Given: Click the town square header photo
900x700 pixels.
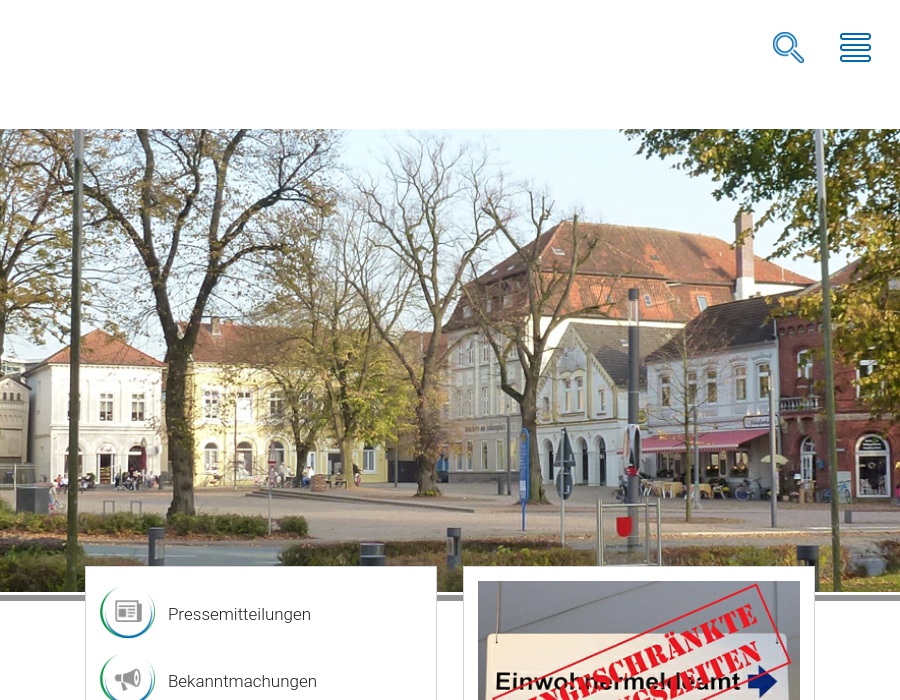Looking at the screenshot, I should (450, 360).
